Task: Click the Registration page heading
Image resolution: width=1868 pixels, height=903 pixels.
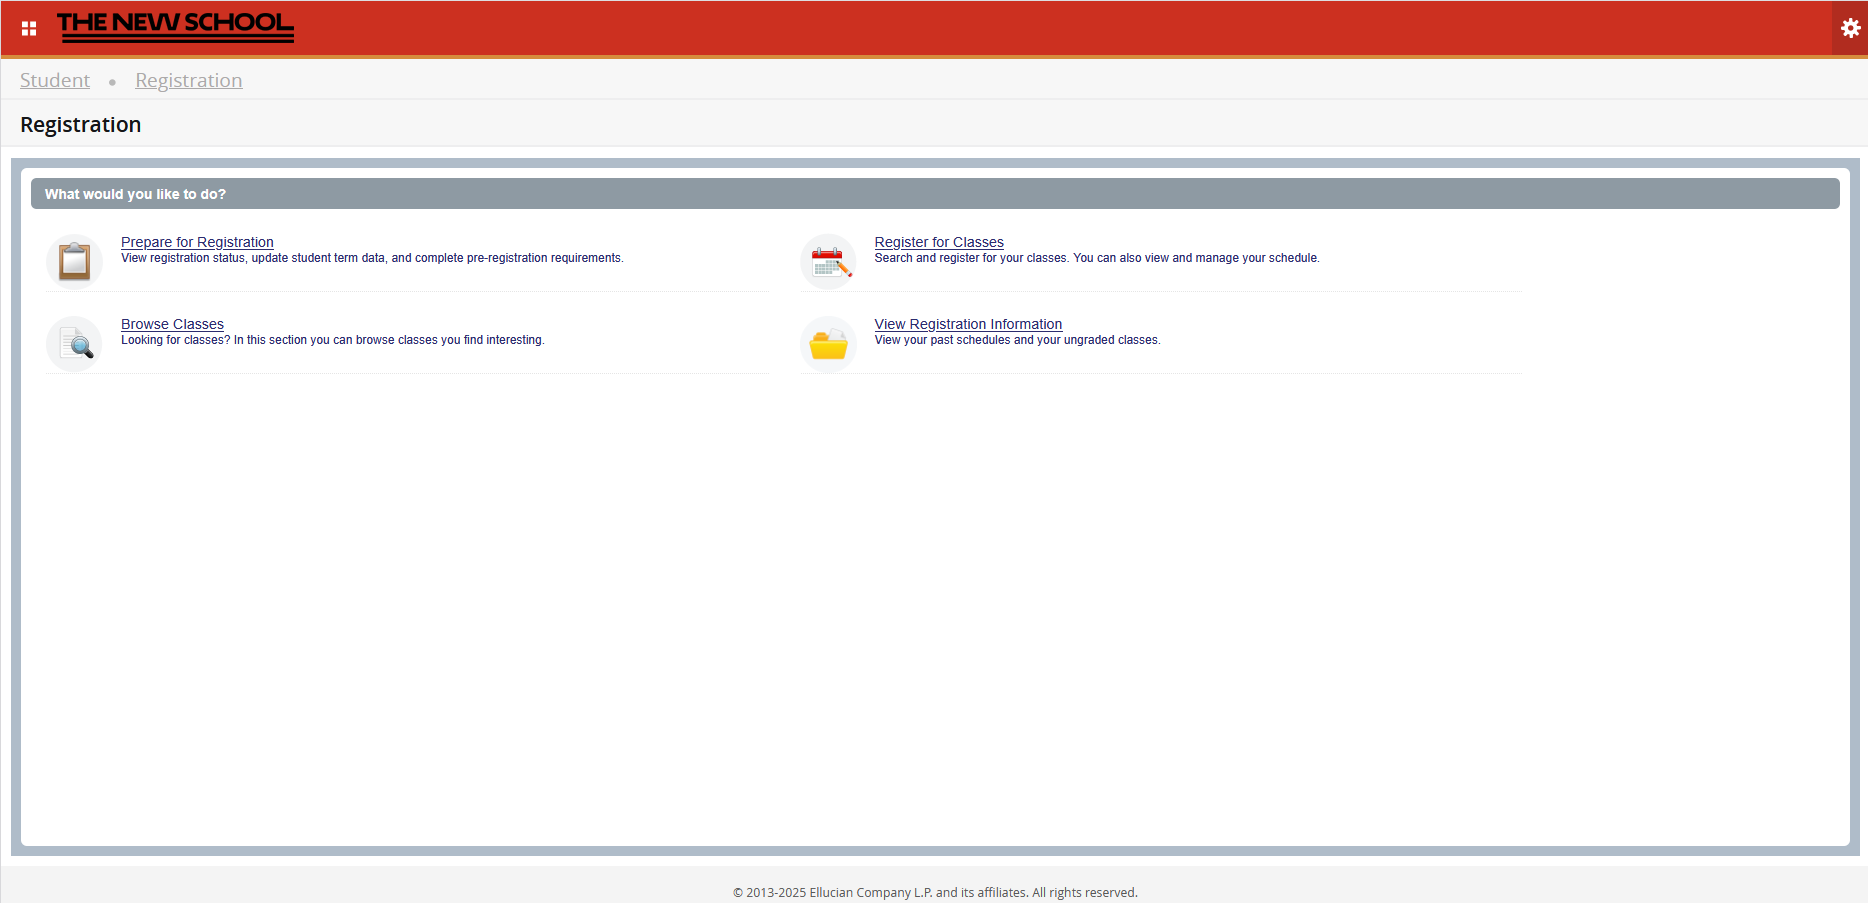Action: [80, 125]
